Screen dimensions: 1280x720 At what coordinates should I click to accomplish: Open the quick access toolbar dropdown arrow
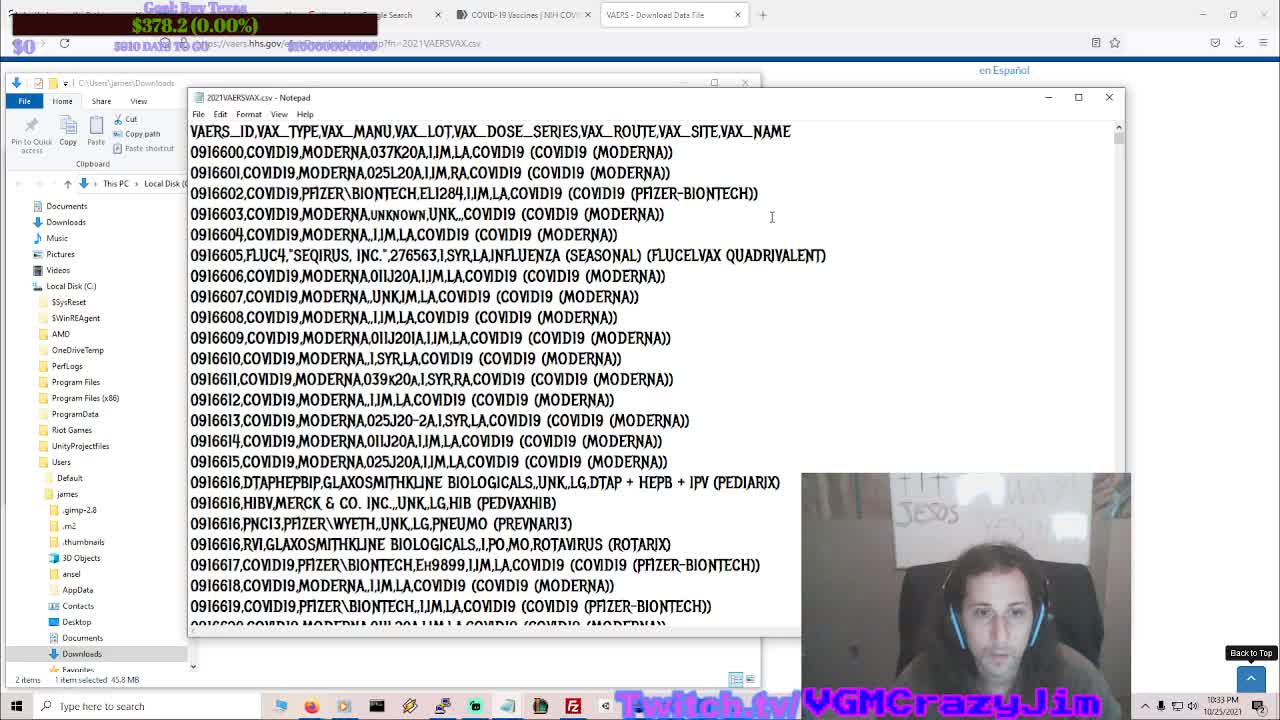click(x=66, y=83)
